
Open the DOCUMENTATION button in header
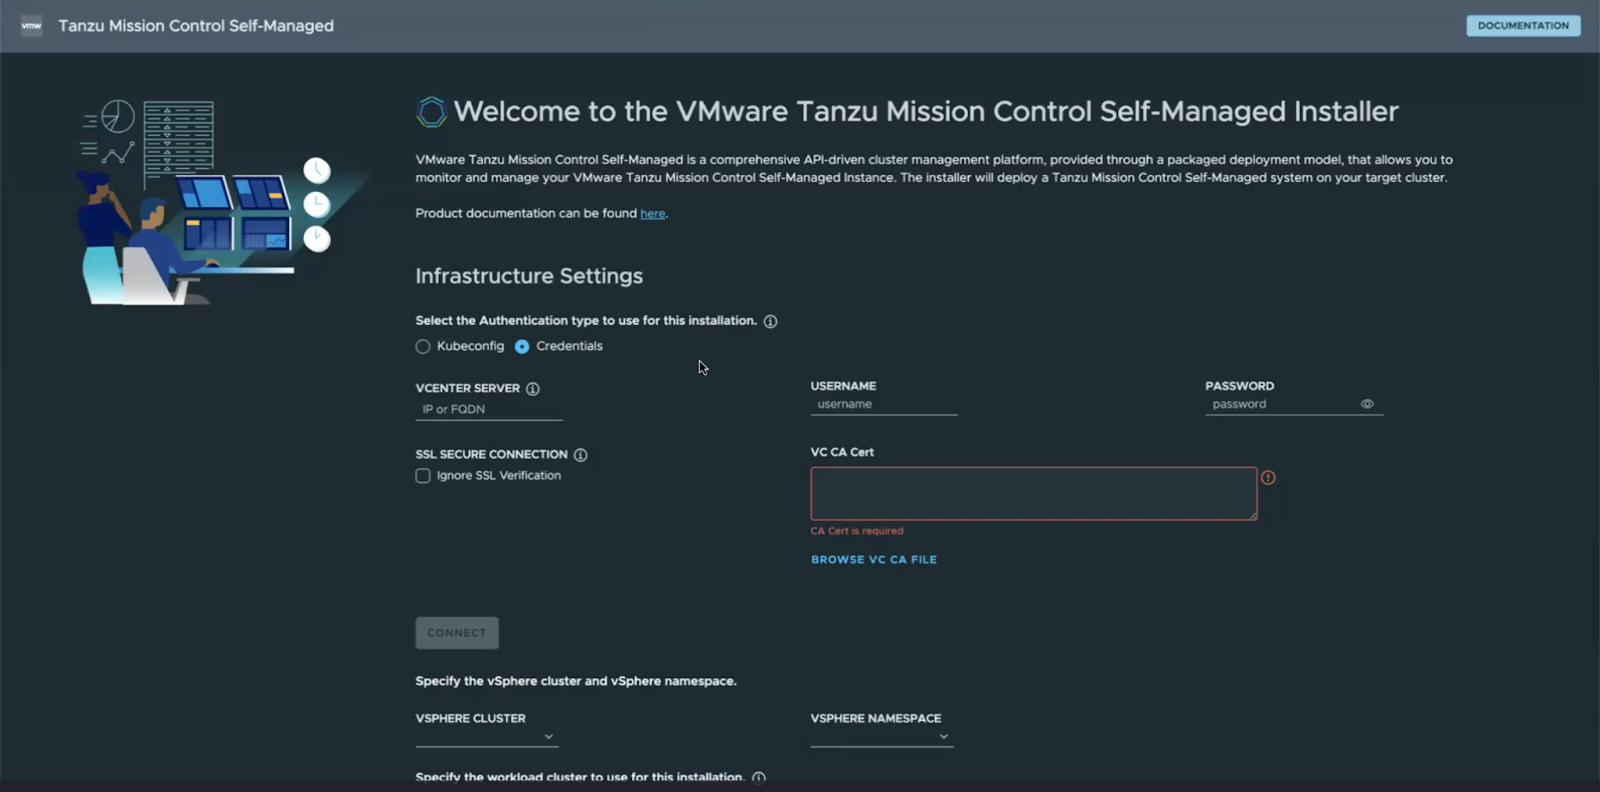[1523, 26]
